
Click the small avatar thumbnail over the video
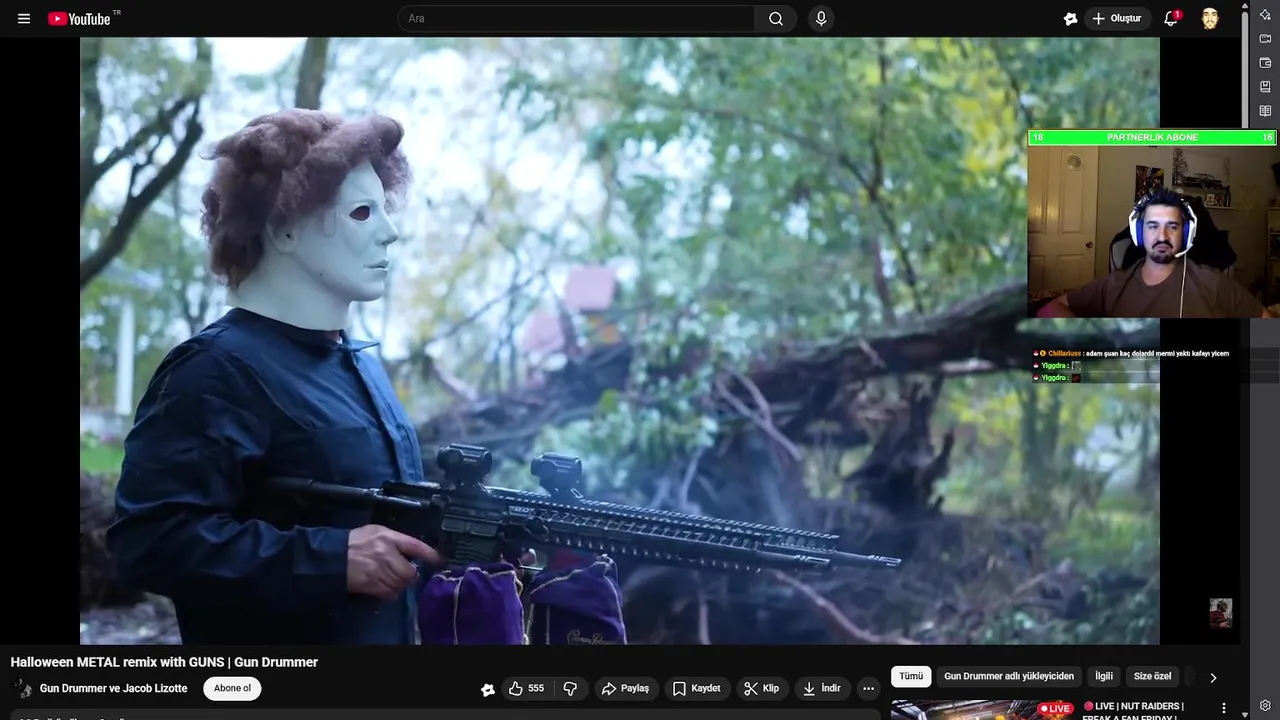[1220, 612]
